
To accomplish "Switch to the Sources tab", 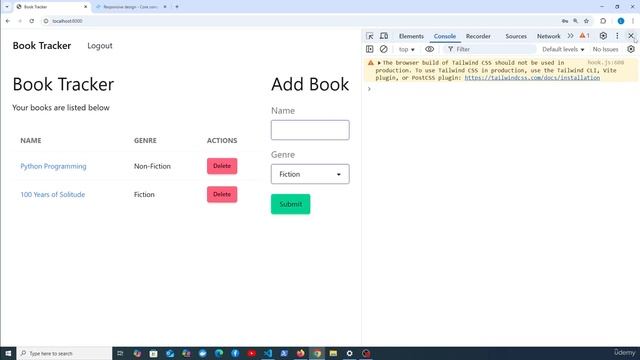I will [x=516, y=36].
